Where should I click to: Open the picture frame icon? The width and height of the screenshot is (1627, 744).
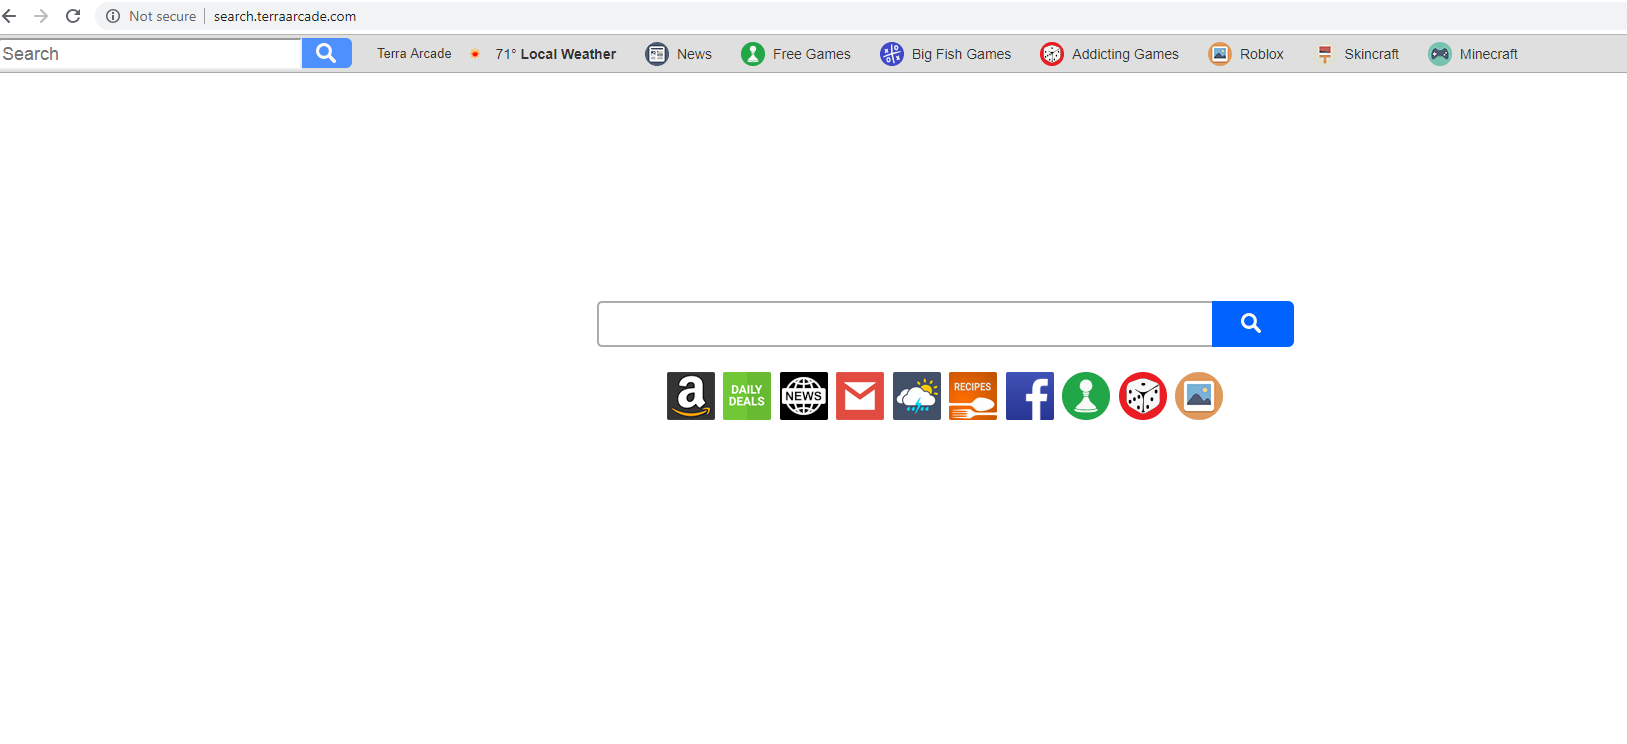tap(1199, 396)
